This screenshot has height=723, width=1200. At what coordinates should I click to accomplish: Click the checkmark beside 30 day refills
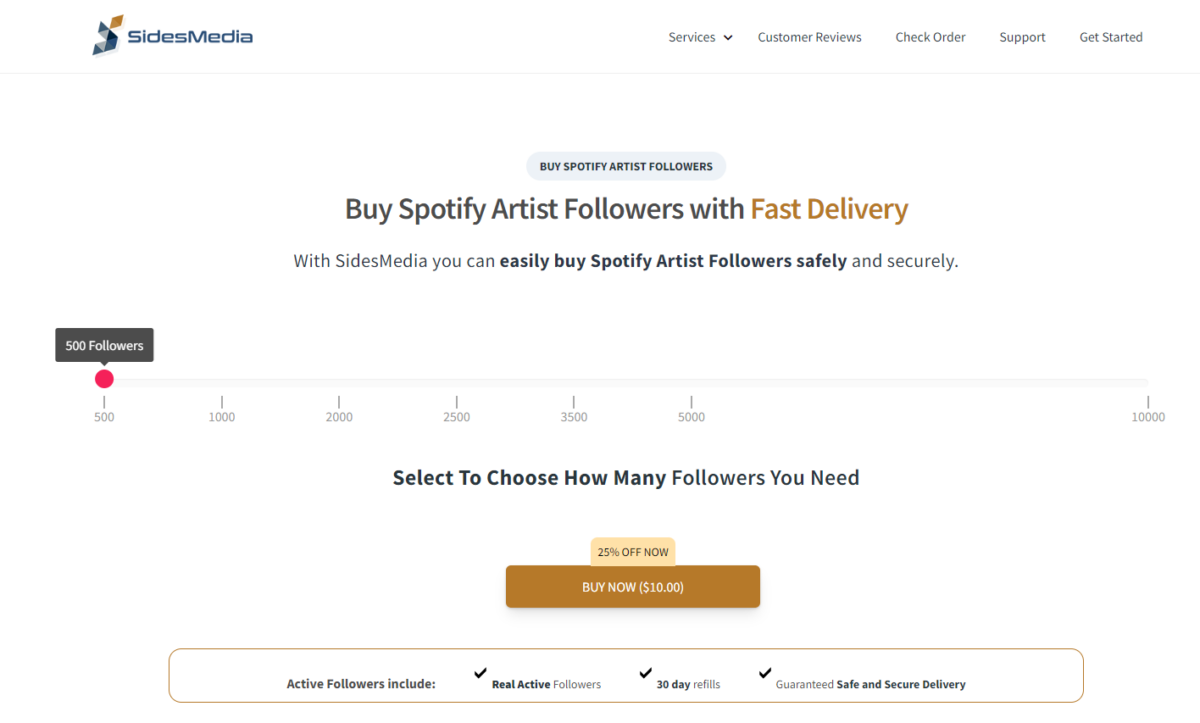(645, 673)
